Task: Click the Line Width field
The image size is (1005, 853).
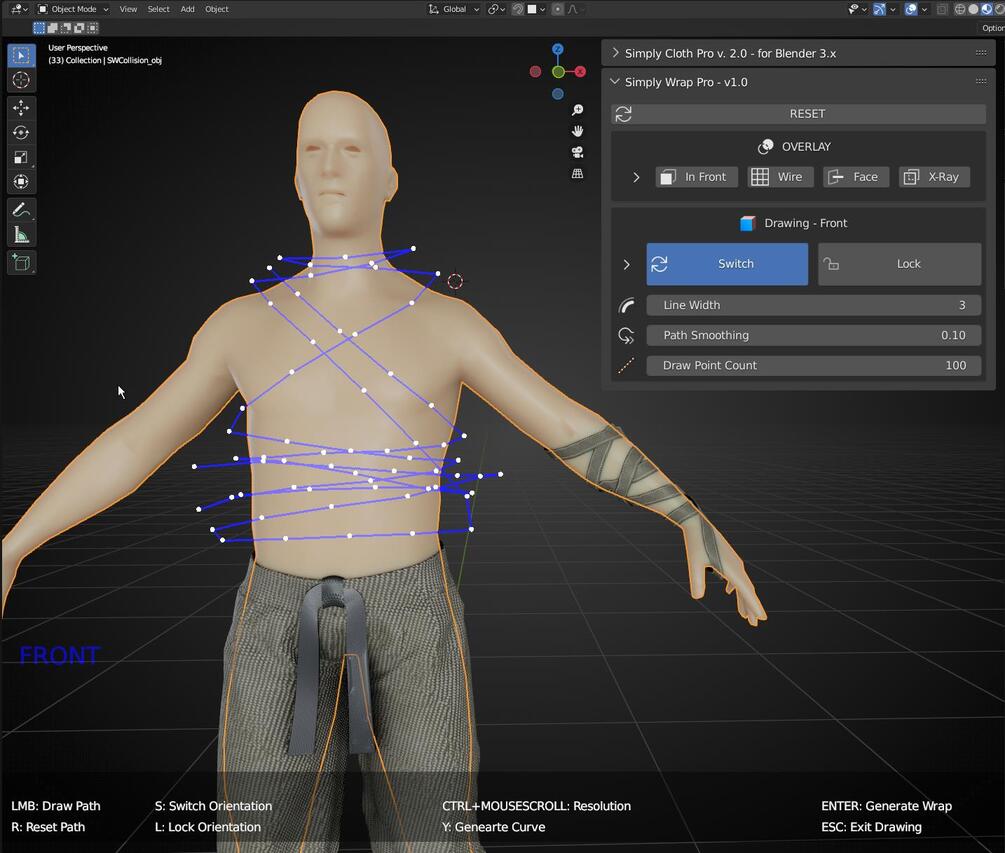Action: coord(813,306)
